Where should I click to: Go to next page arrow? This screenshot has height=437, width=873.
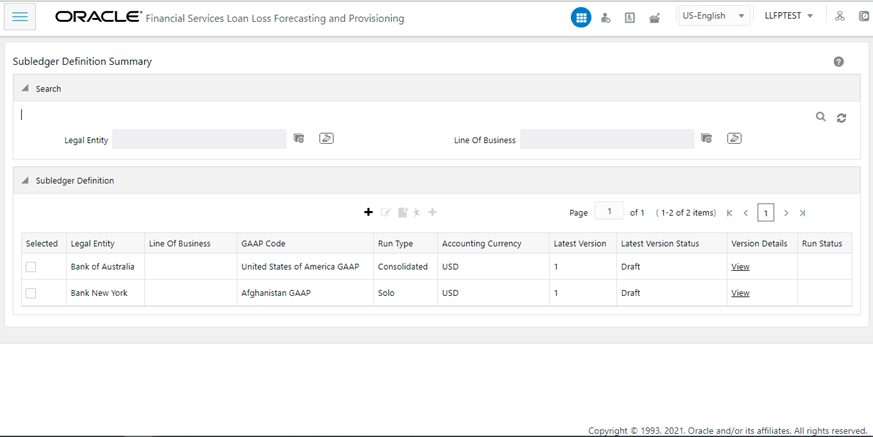coord(786,213)
